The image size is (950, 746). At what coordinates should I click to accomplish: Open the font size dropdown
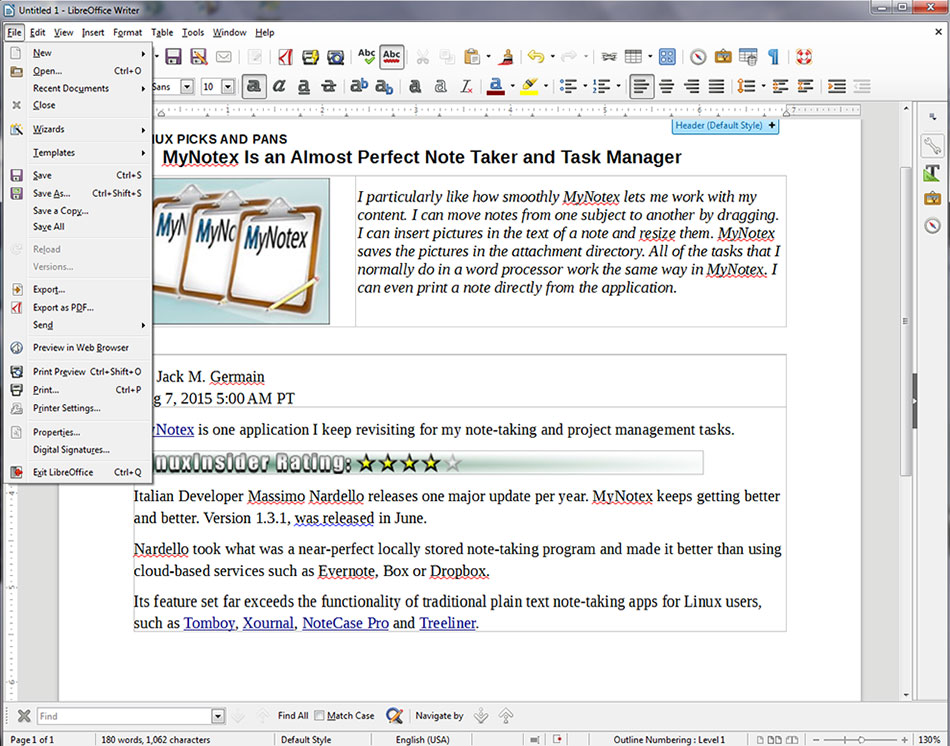coord(228,87)
